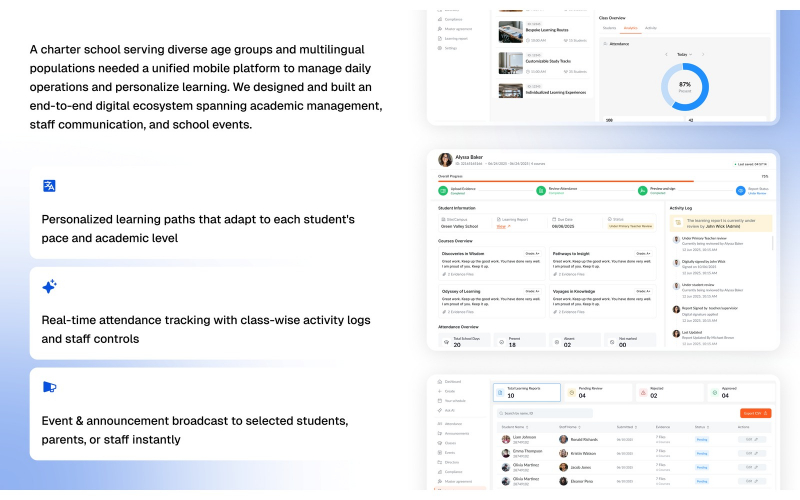Click the yellow Pending Review icon
Screen dimensions: 800x500
click(571, 393)
